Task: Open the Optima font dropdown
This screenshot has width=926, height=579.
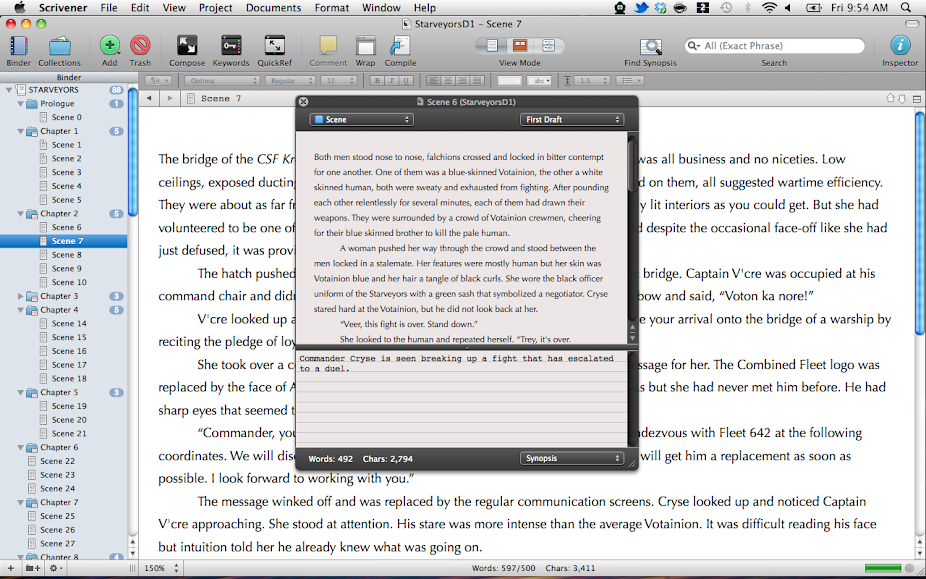Action: pos(222,81)
